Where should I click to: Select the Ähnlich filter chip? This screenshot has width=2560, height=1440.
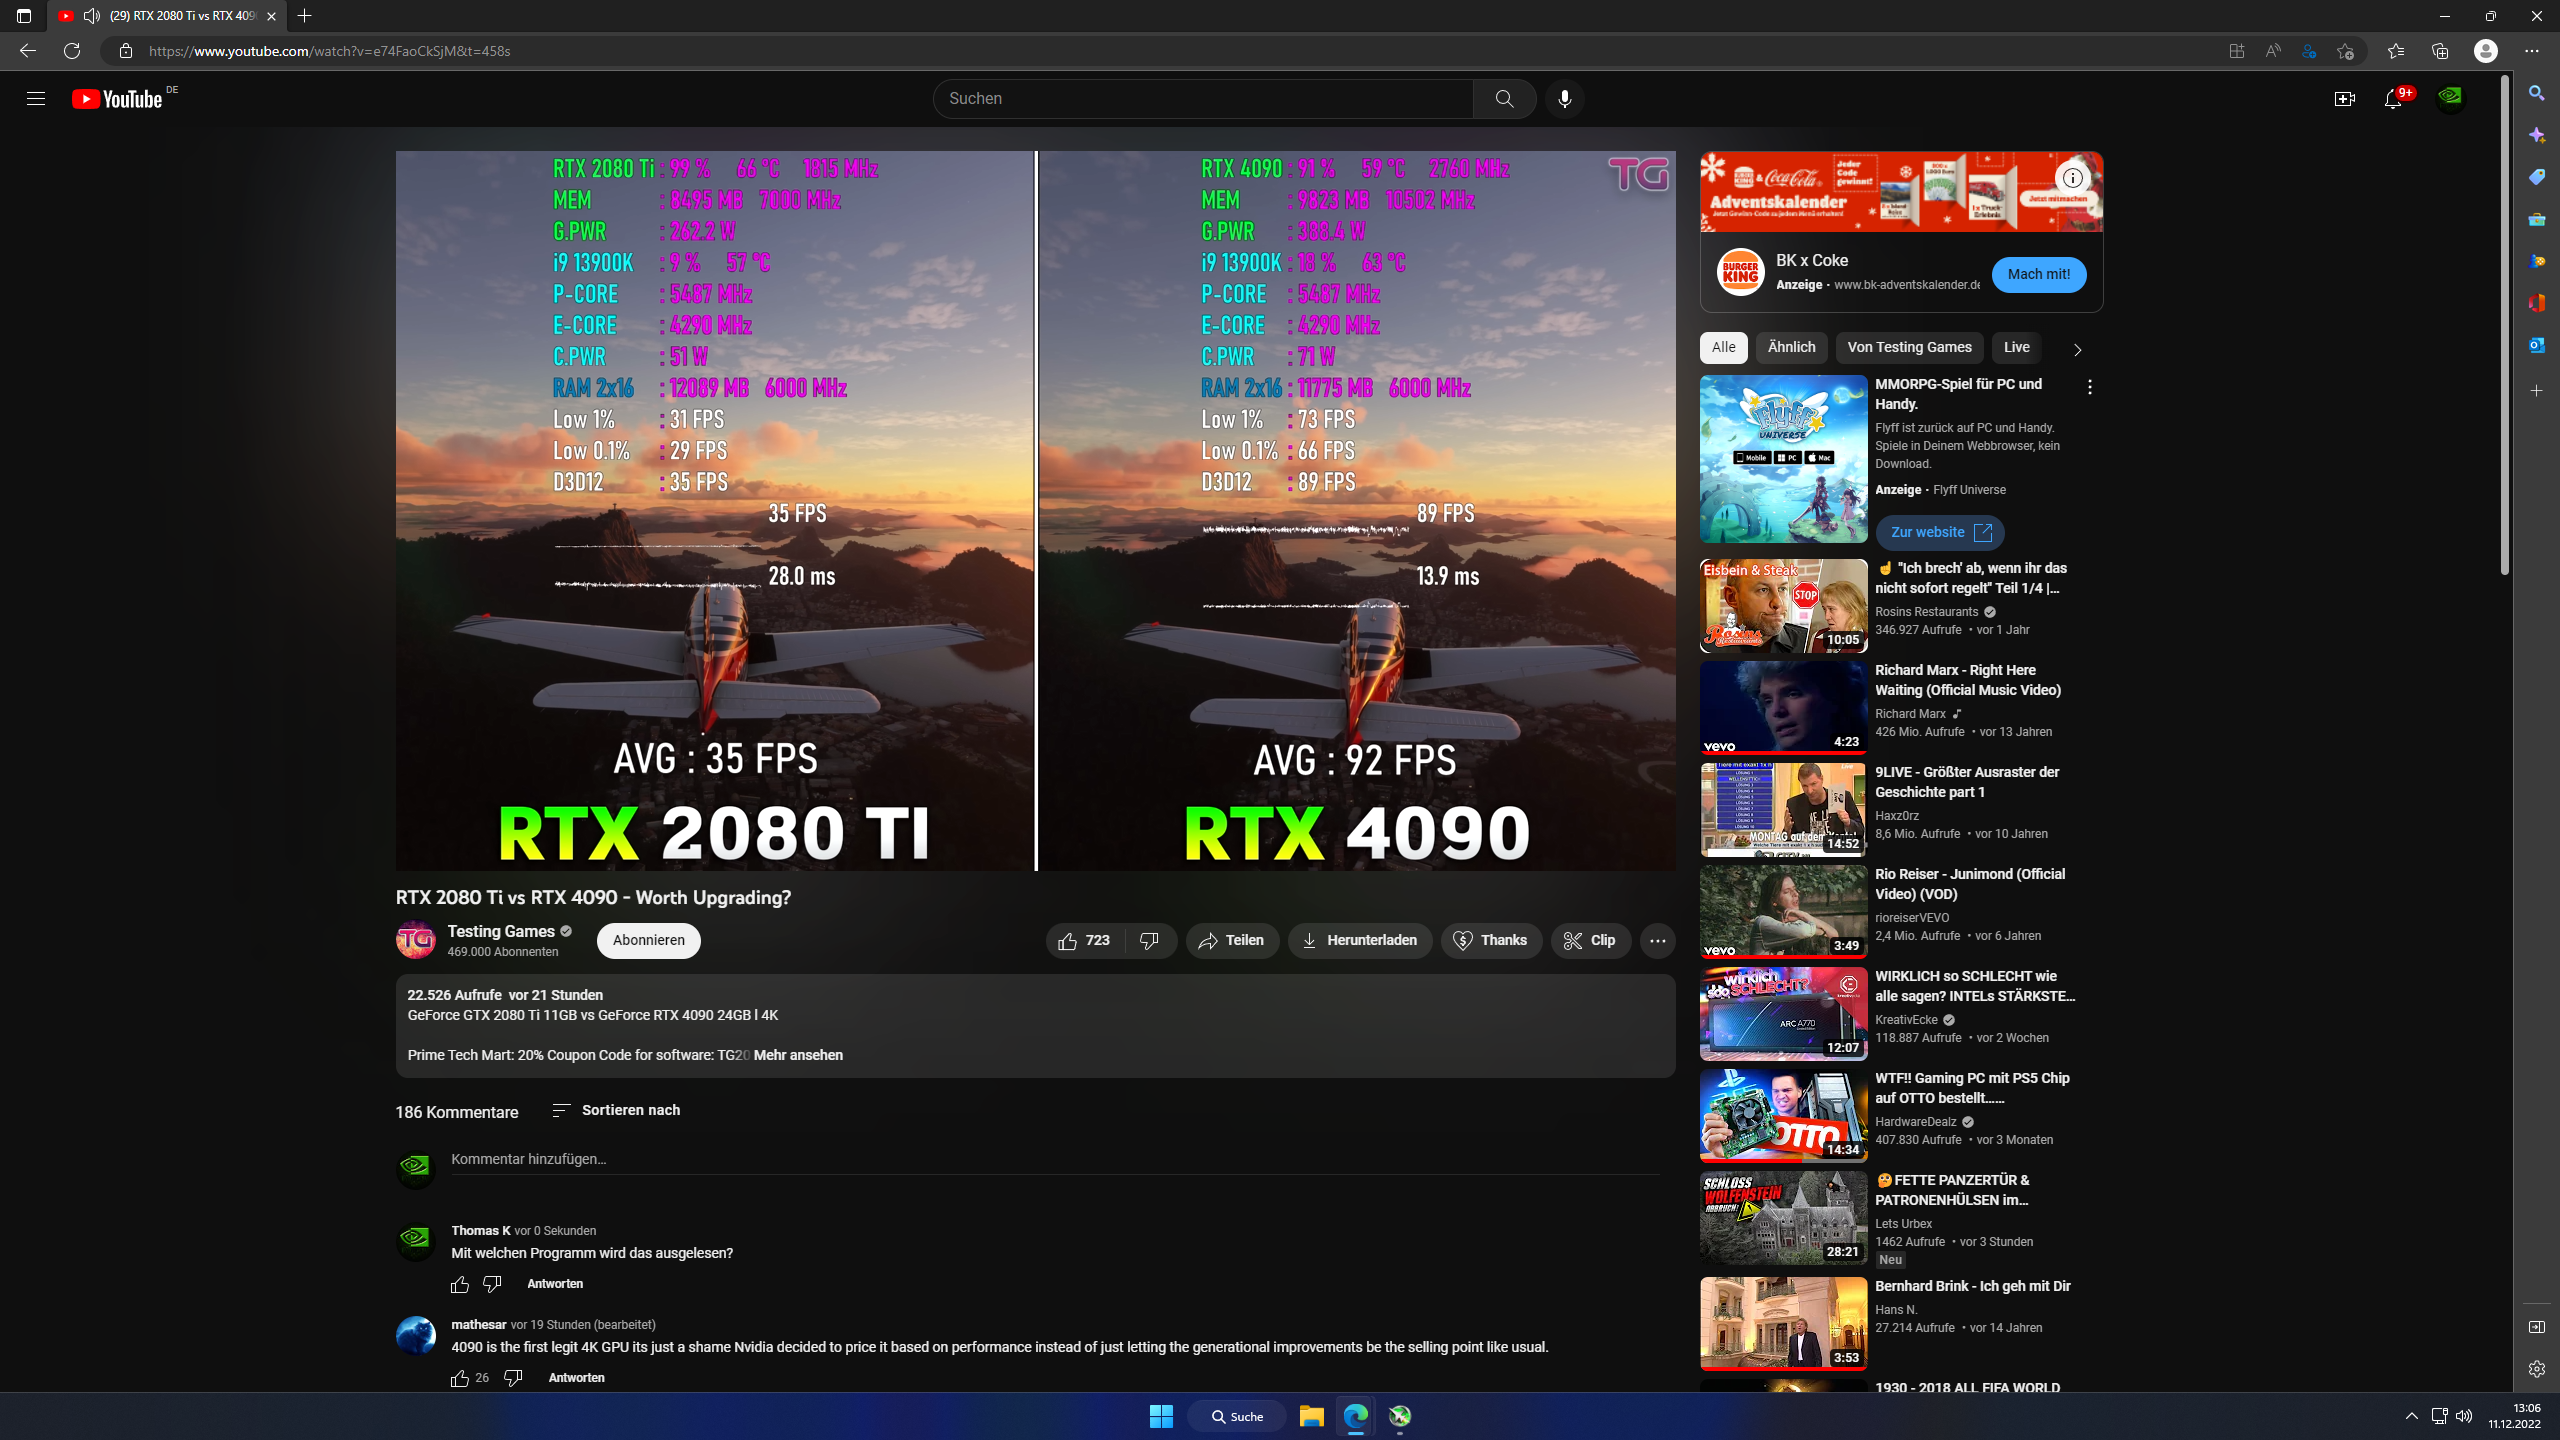(1791, 348)
